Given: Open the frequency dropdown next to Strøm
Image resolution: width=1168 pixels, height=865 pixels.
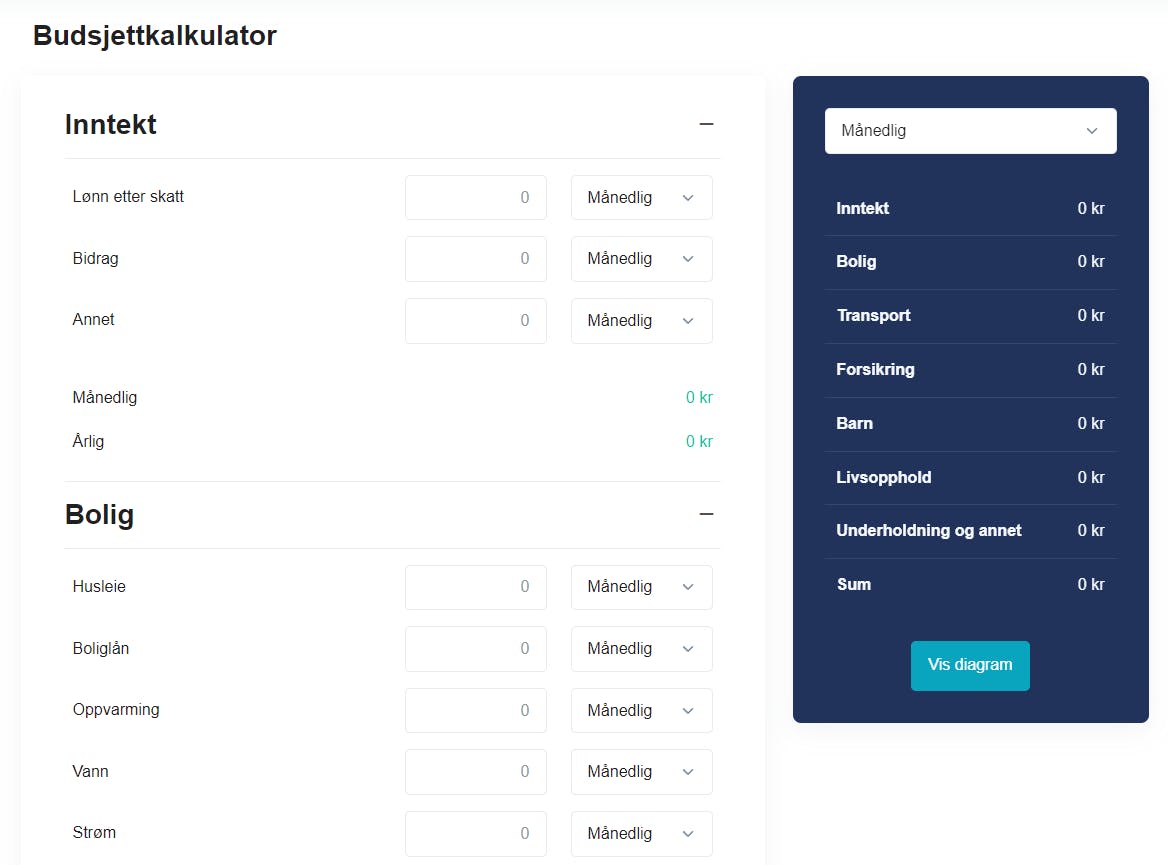Looking at the screenshot, I should pos(641,833).
